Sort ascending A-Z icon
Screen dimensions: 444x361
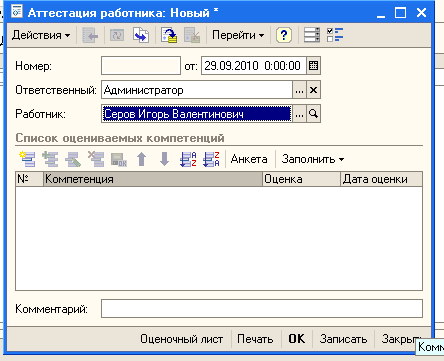click(188, 159)
